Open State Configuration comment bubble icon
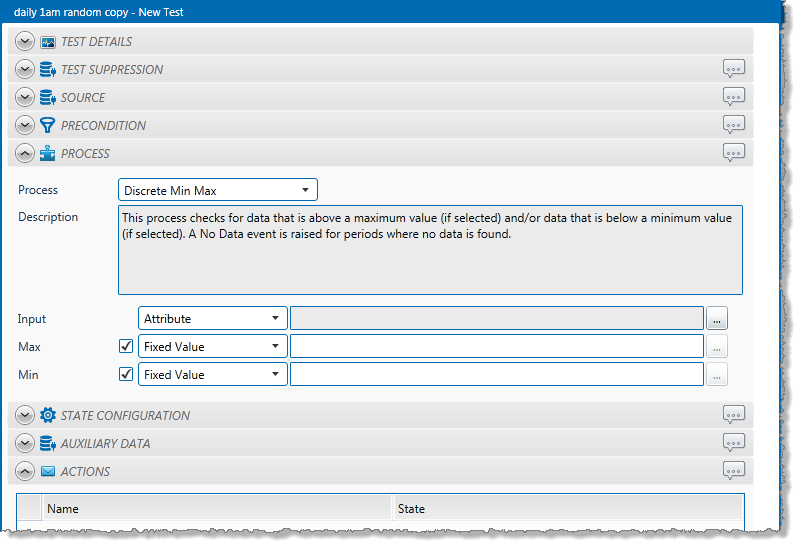 tap(734, 415)
